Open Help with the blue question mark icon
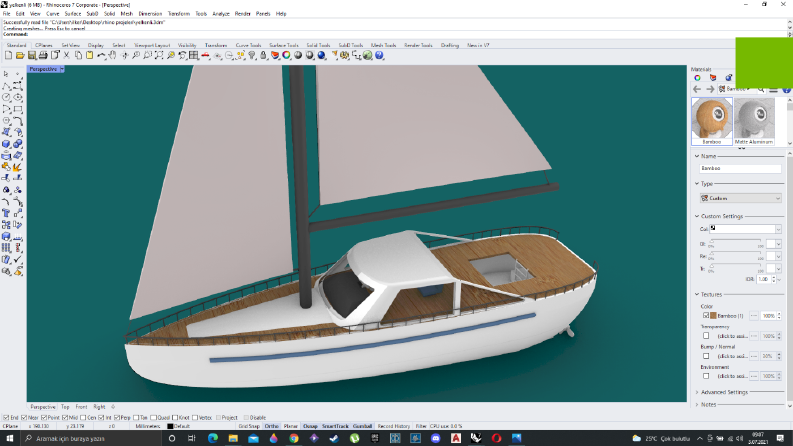 [x=379, y=55]
